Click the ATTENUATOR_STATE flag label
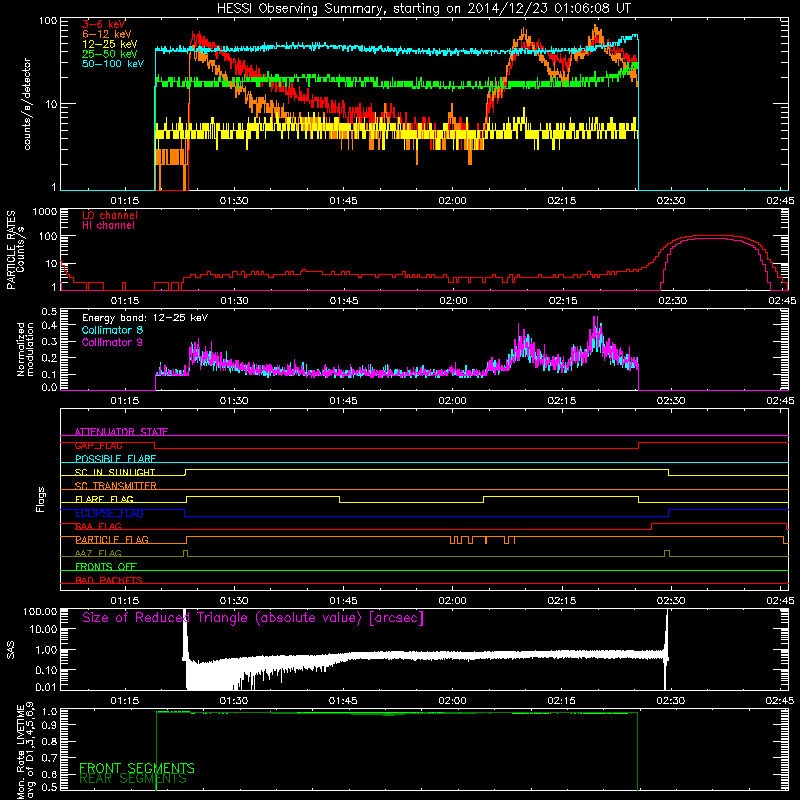Screen dimensions: 800x800 [x=121, y=432]
